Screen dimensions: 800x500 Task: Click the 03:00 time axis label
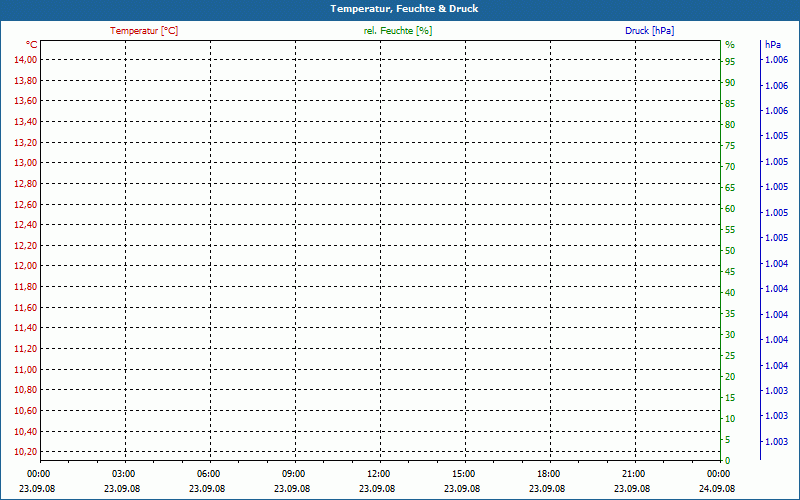123,474
